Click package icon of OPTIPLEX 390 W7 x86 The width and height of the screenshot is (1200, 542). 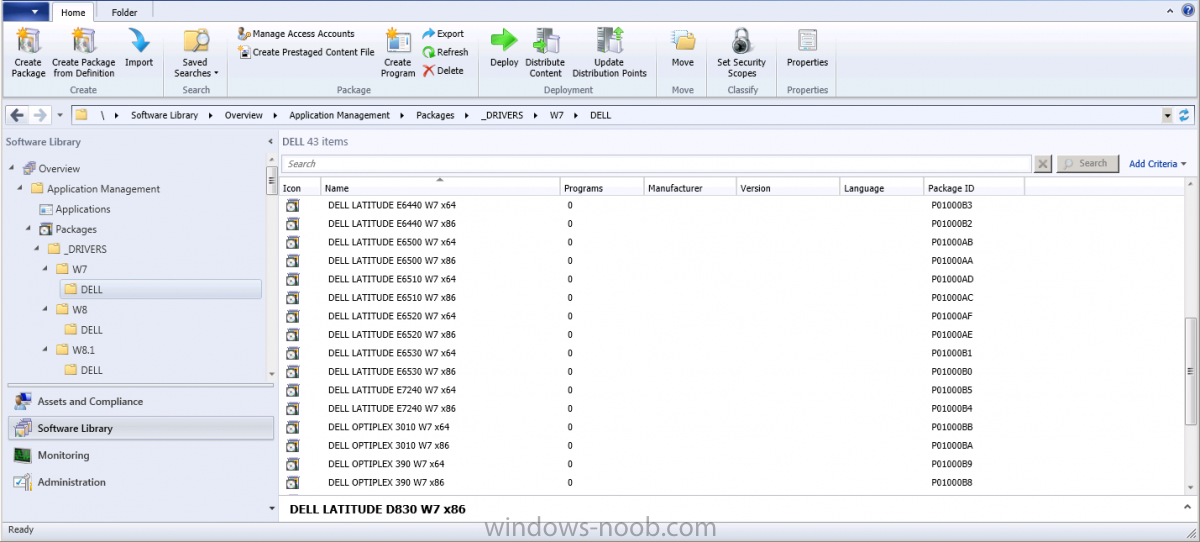coord(292,483)
